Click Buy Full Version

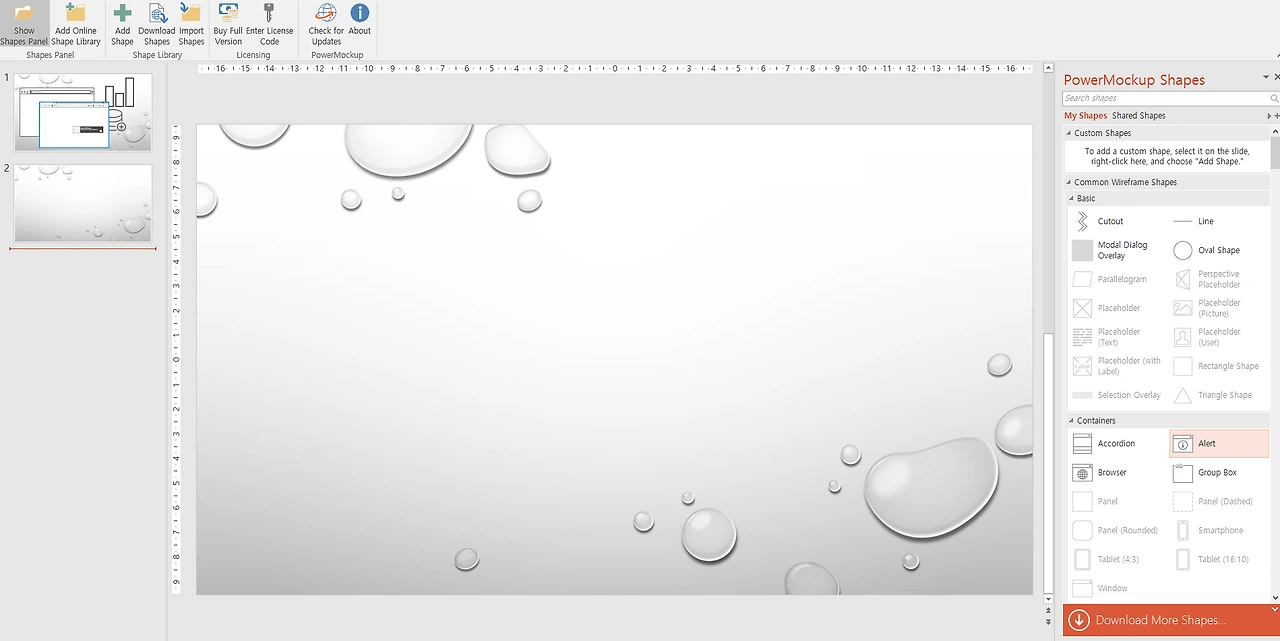tap(228, 25)
